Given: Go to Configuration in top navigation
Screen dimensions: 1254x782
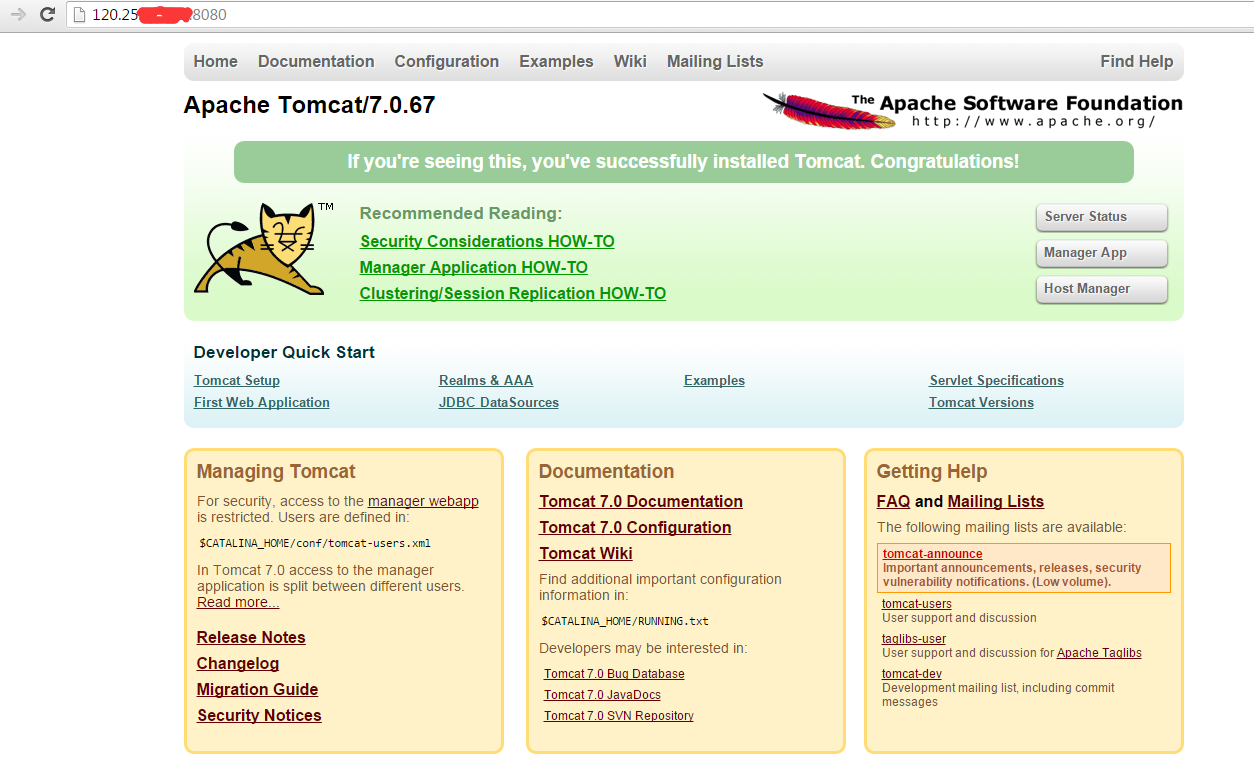Looking at the screenshot, I should (447, 61).
